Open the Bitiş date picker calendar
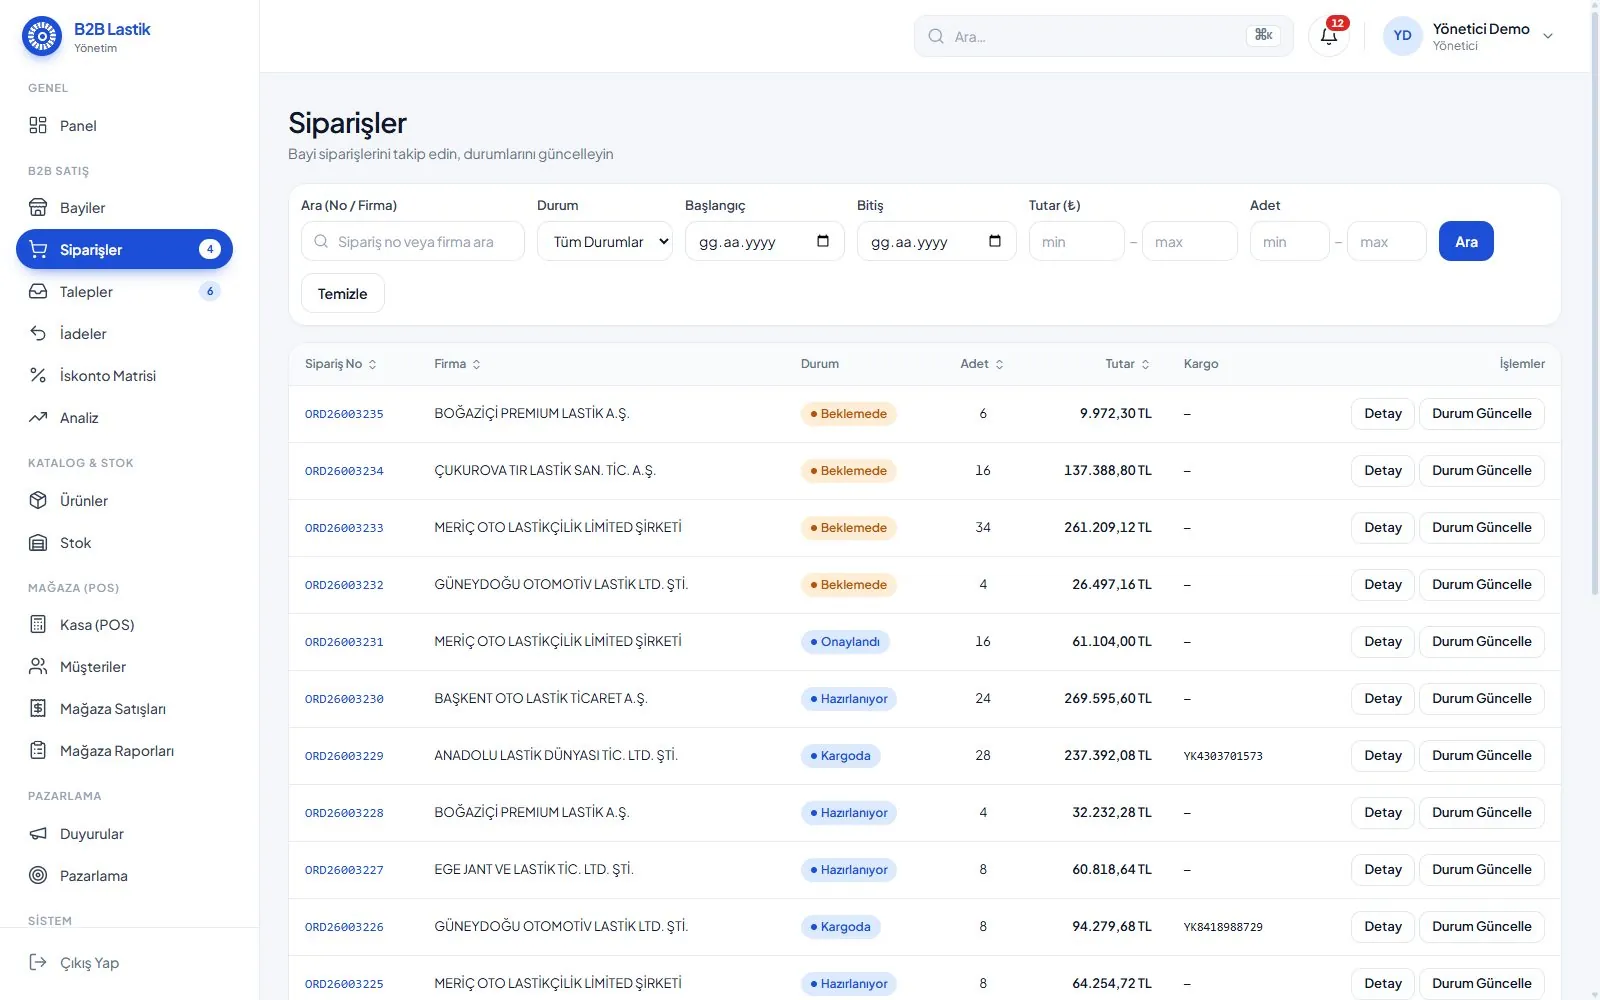The width and height of the screenshot is (1600, 1000). click(995, 241)
